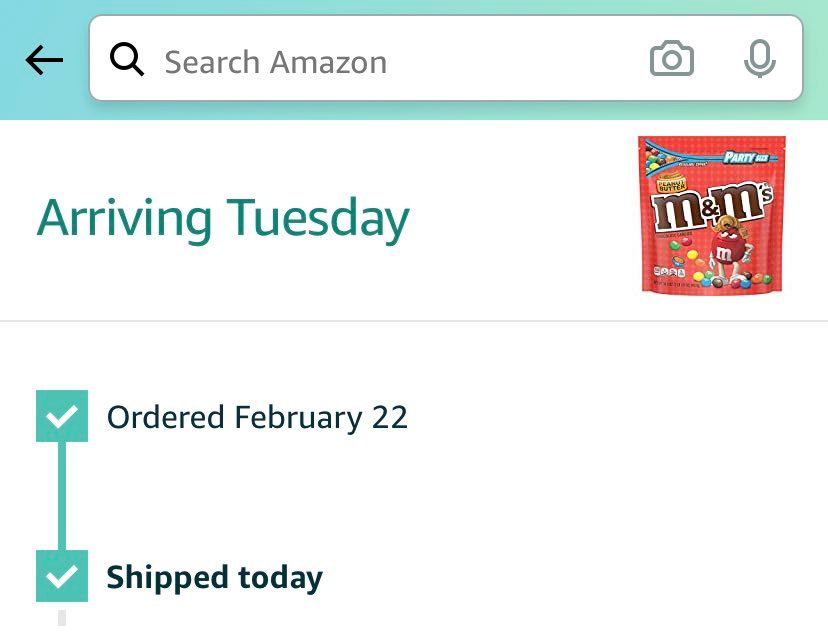828x632 pixels.
Task: Open camera visual search
Action: 672,60
